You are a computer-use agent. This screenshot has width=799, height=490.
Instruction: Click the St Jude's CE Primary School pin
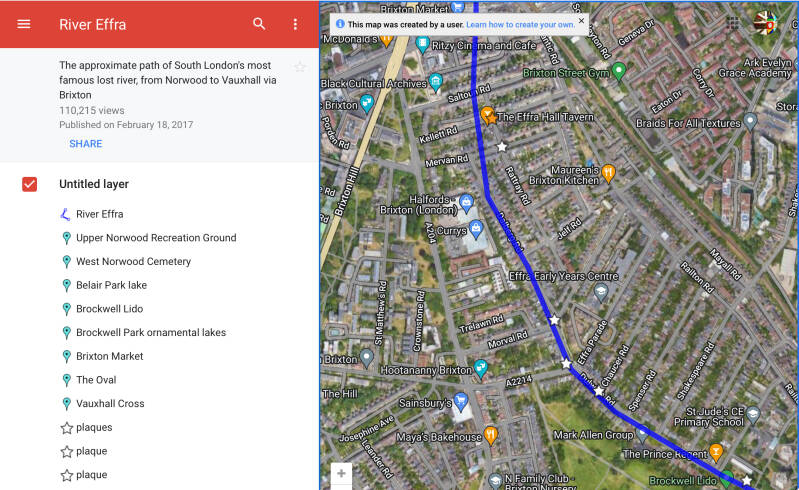[753, 415]
